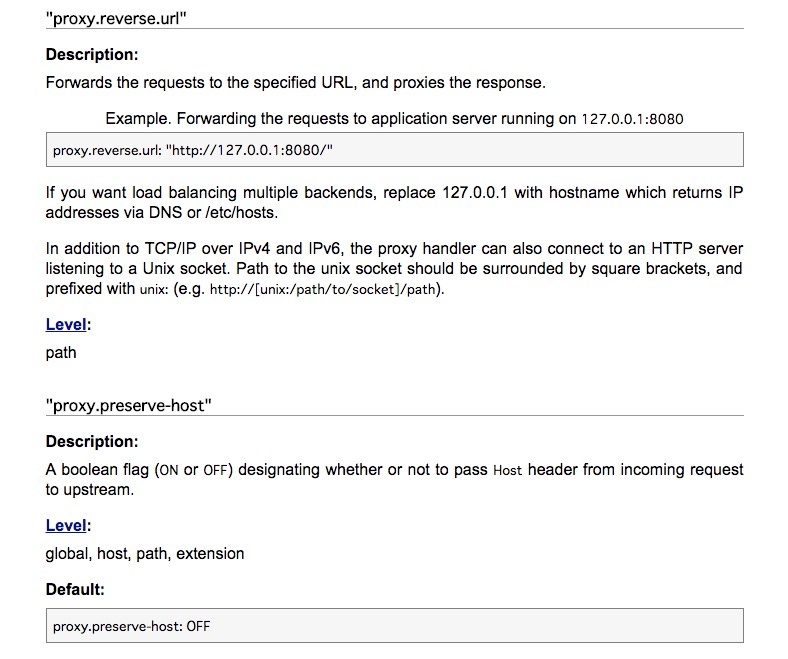Viewport: 788px width, 659px height.
Task: Click the "Host" header code word
Action: [x=507, y=470]
